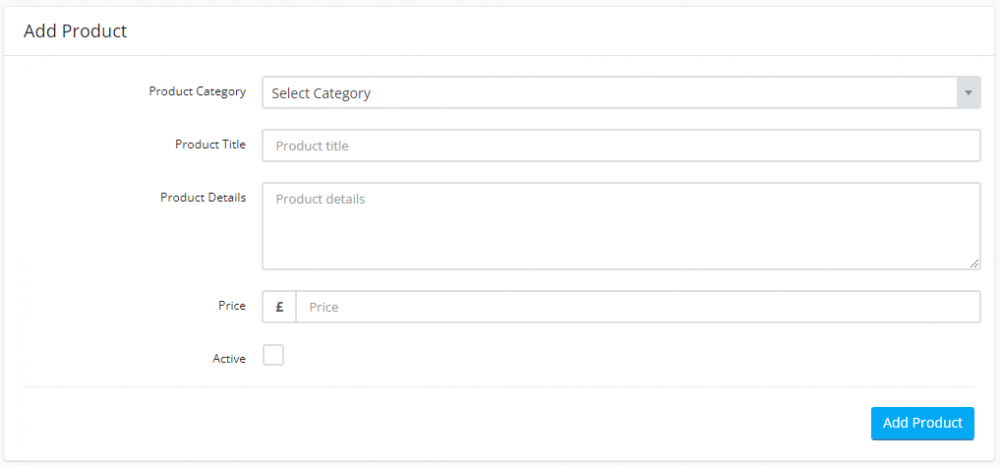Click the "Price" placeholder text
This screenshot has height=465, width=1000.
click(x=324, y=307)
